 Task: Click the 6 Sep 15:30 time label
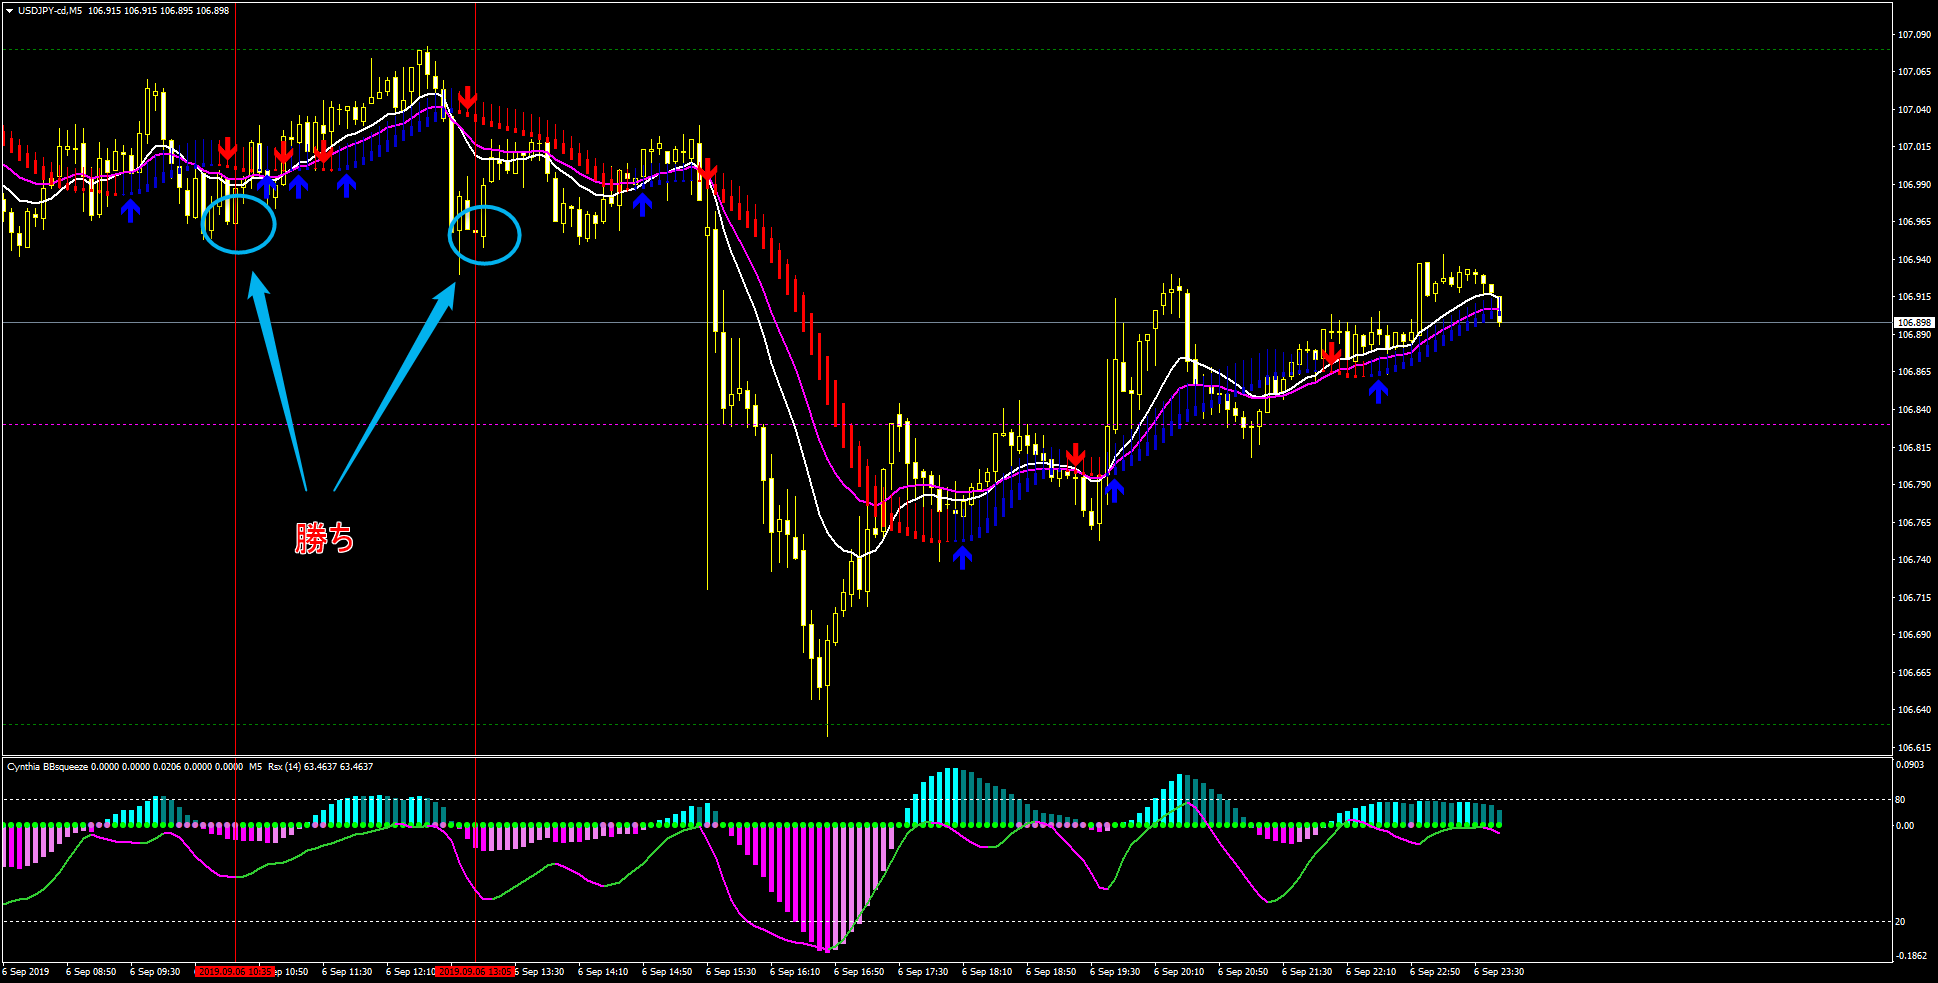pos(731,972)
